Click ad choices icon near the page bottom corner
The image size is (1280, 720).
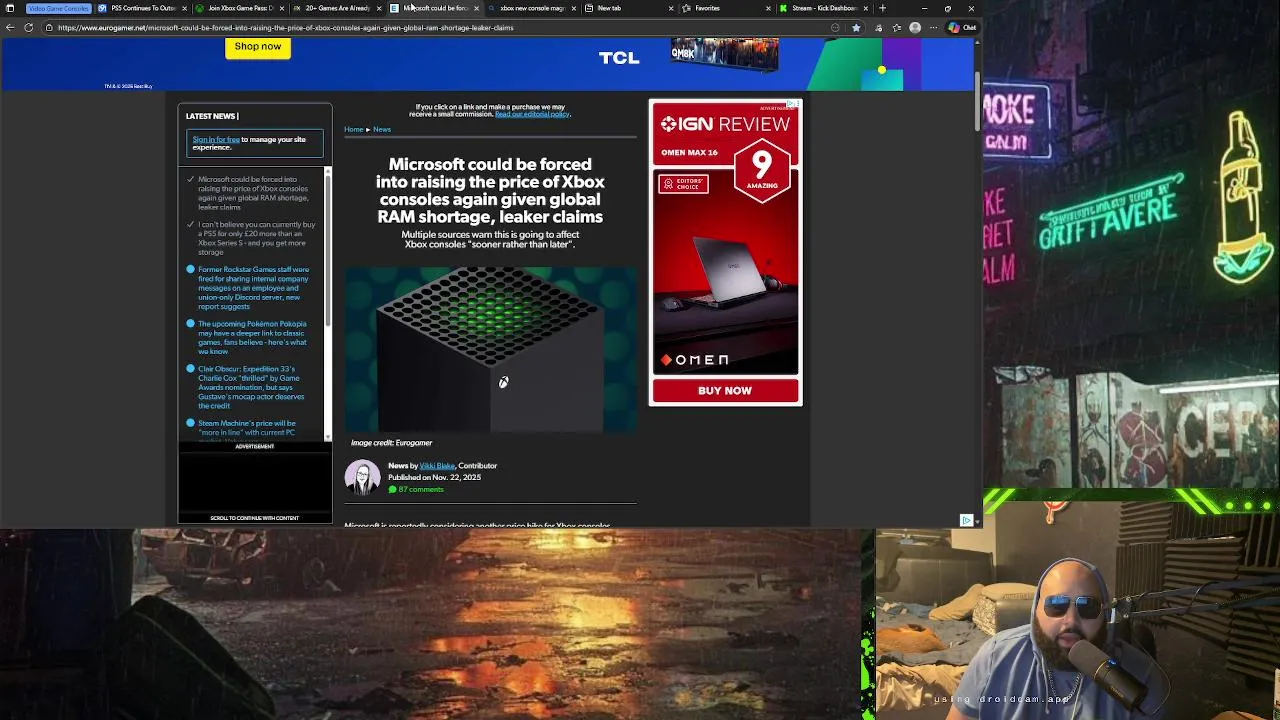pos(966,520)
